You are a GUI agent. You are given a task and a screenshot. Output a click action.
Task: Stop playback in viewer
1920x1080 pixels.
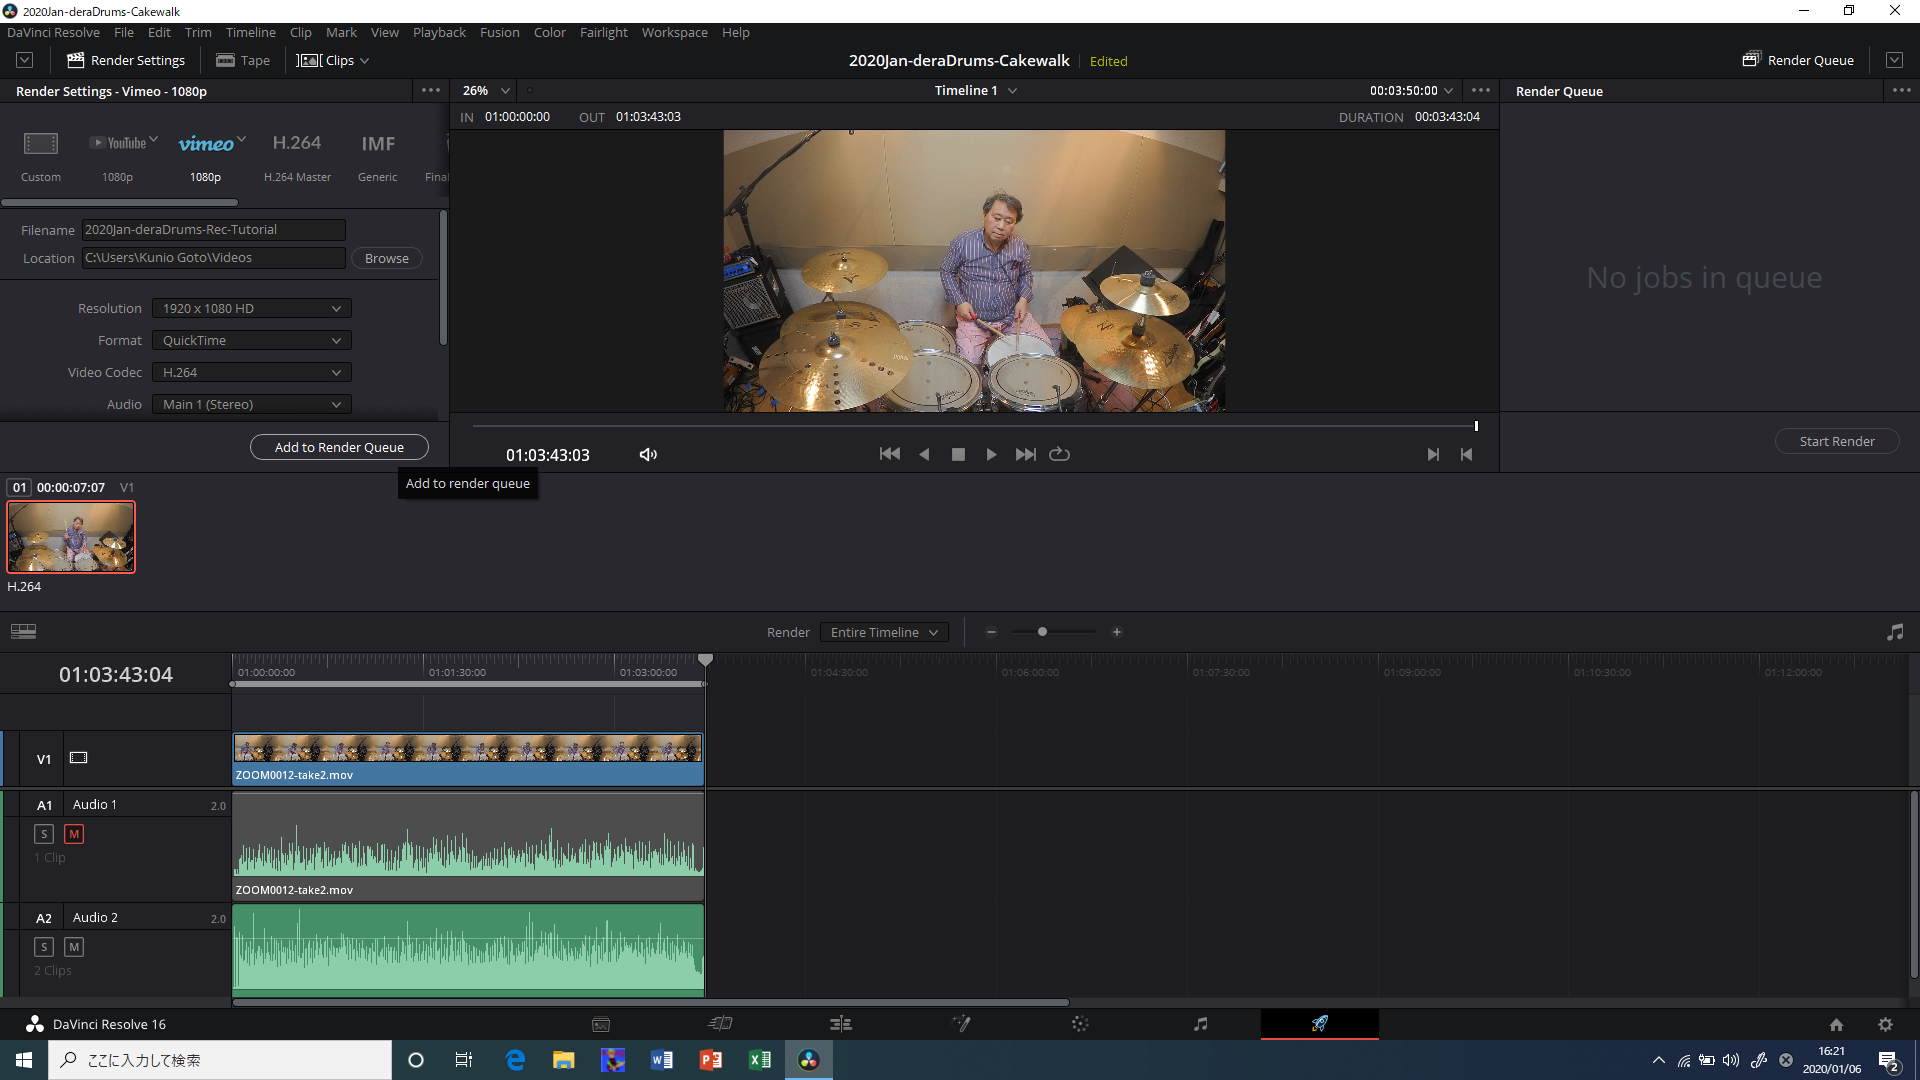(x=958, y=454)
